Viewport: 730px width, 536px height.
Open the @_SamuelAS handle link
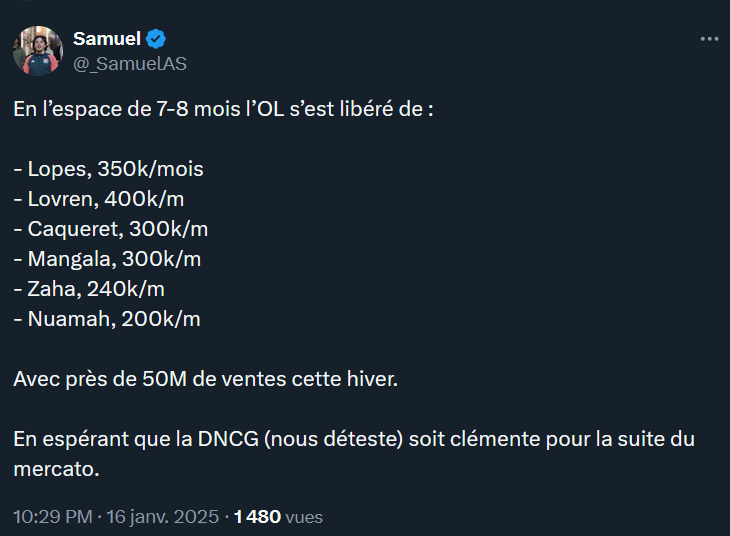129,63
